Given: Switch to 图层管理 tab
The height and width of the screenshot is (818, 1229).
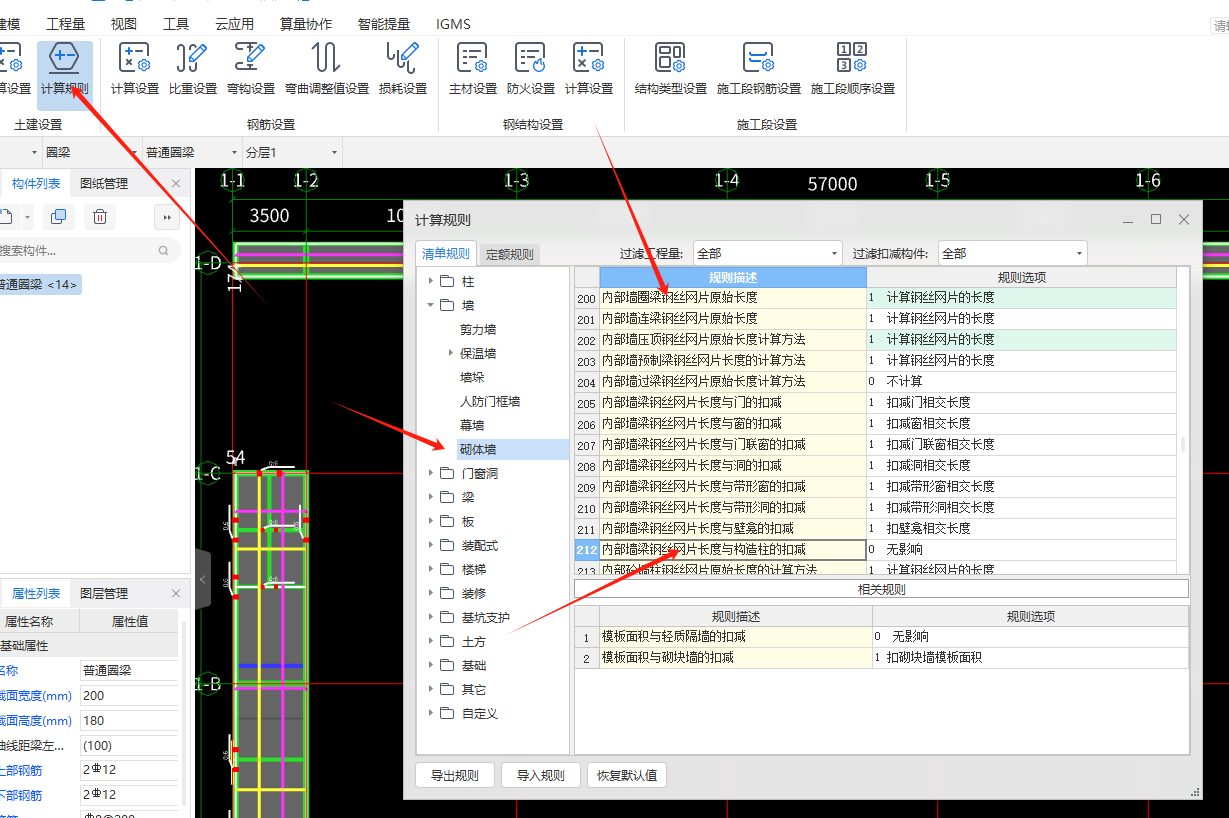Looking at the screenshot, I should (104, 593).
